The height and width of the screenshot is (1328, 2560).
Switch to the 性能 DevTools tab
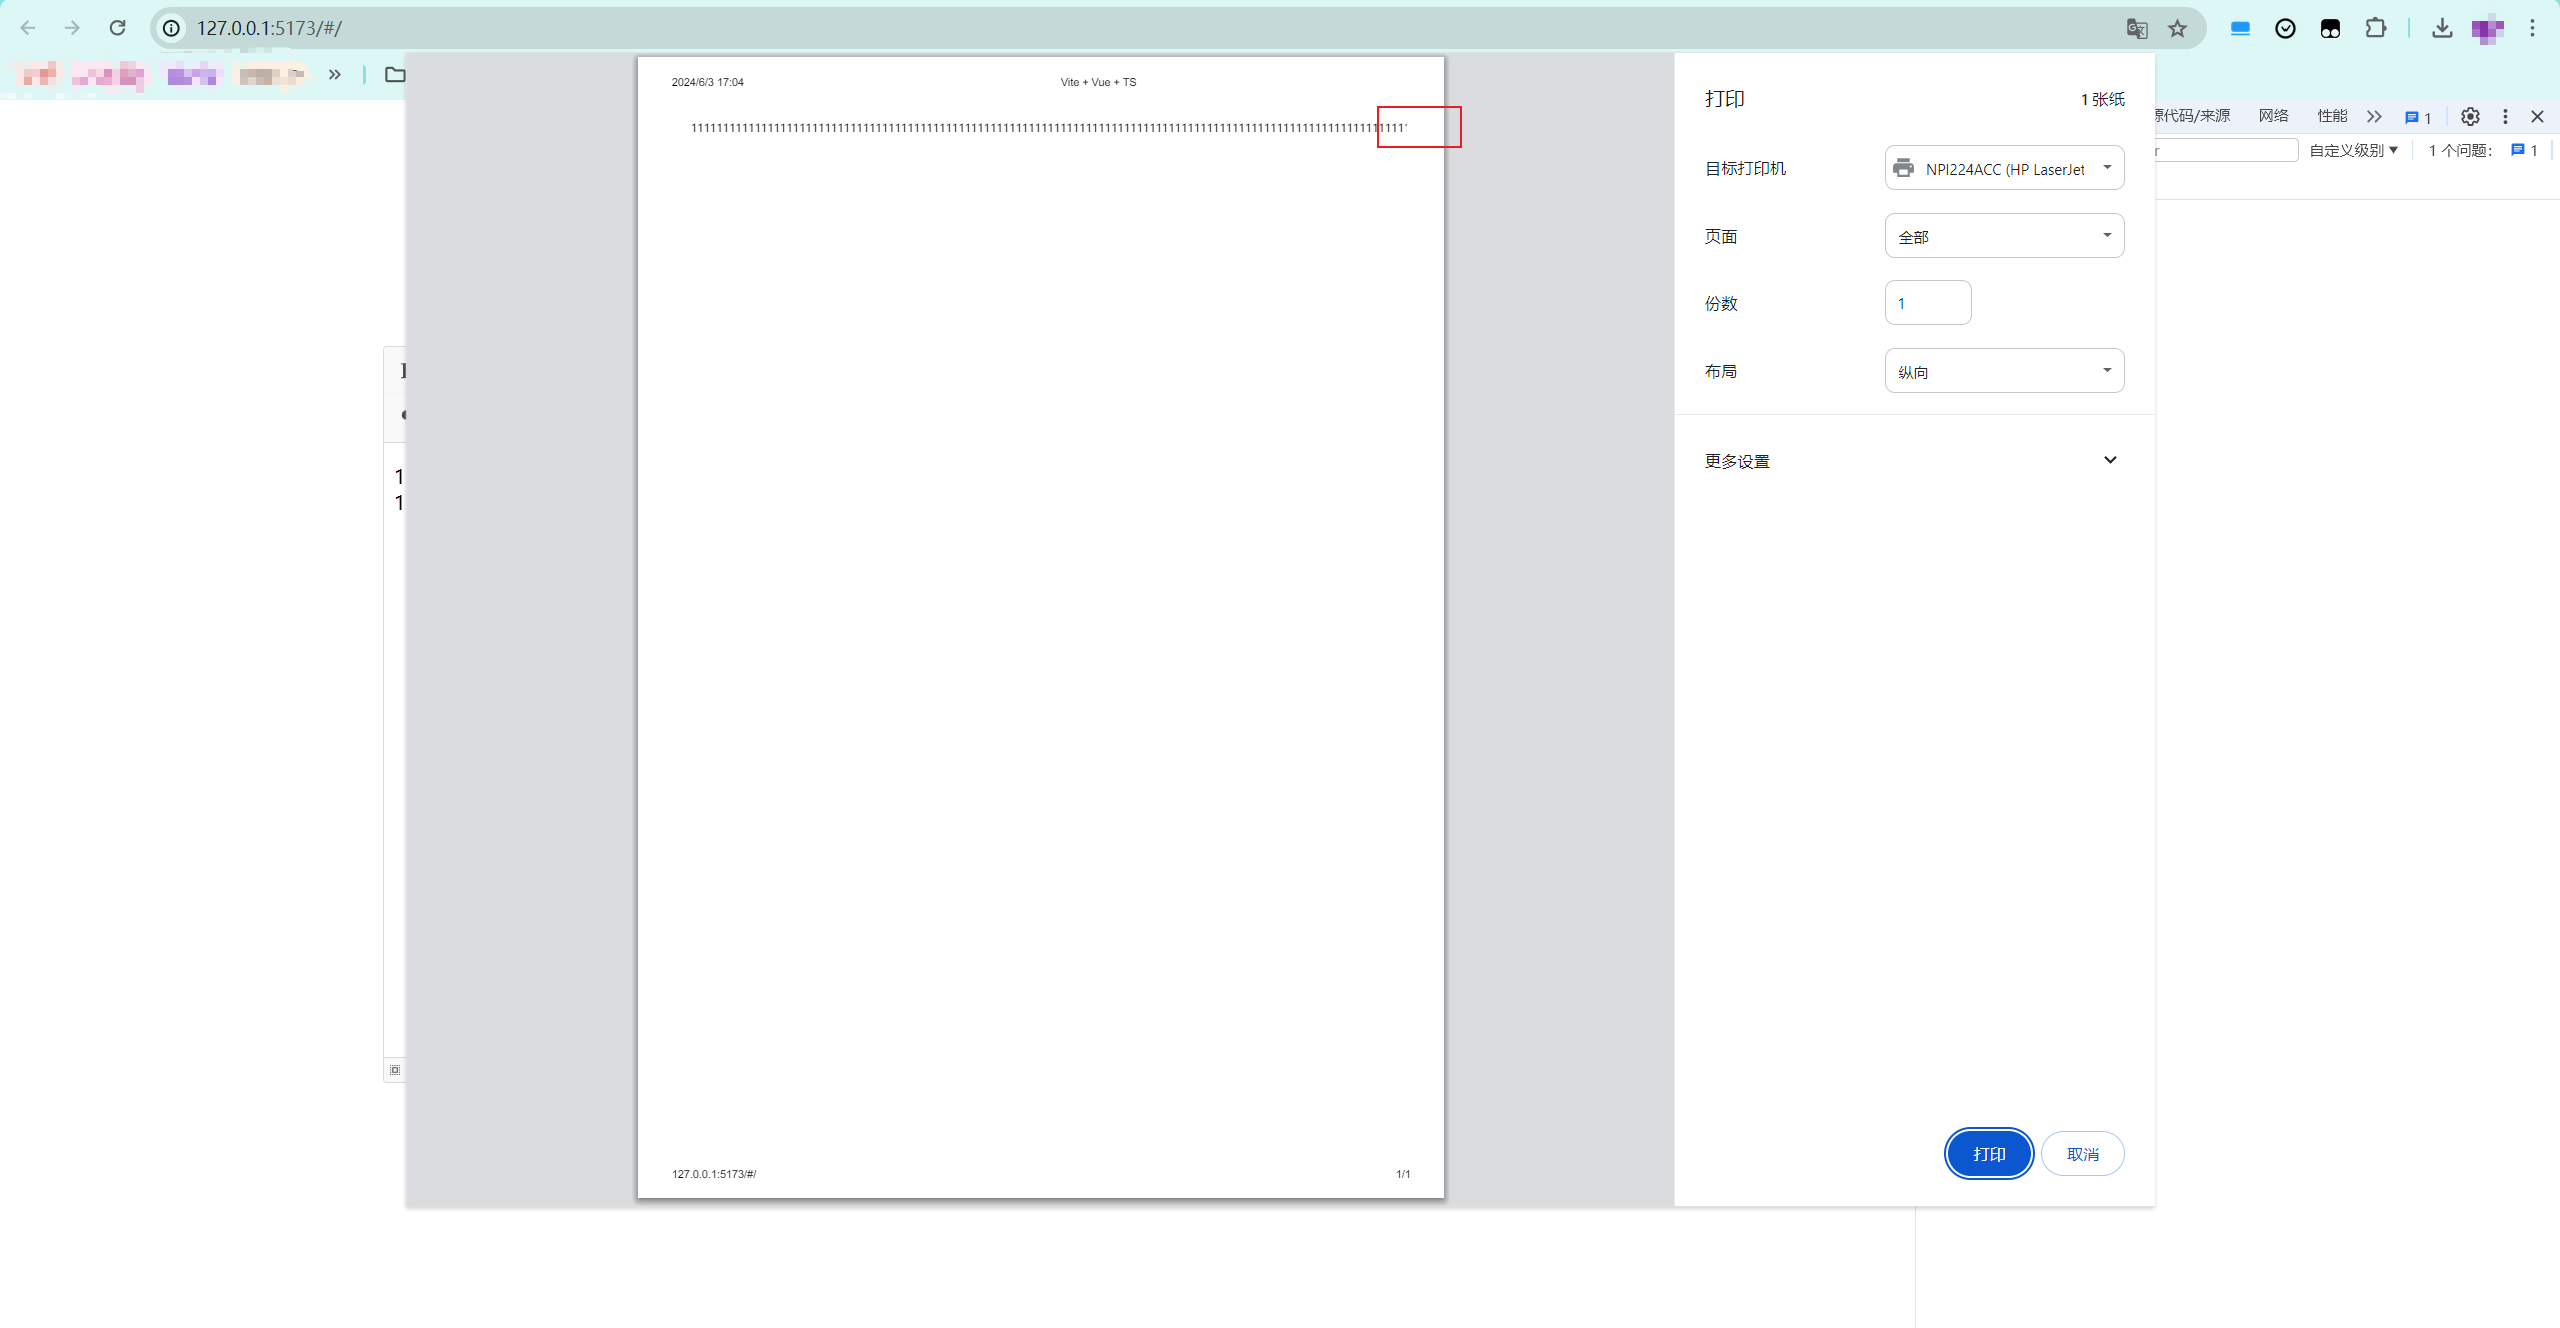(x=2332, y=116)
